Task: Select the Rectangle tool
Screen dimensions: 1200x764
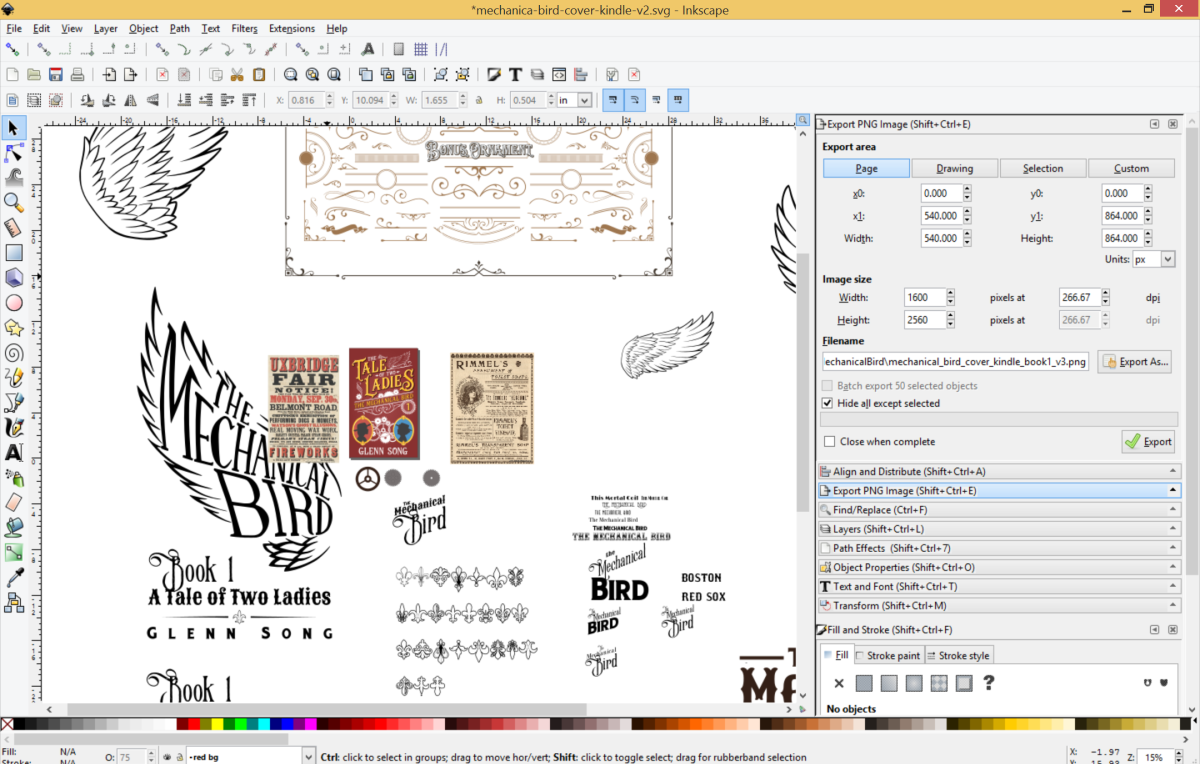Action: click(14, 253)
